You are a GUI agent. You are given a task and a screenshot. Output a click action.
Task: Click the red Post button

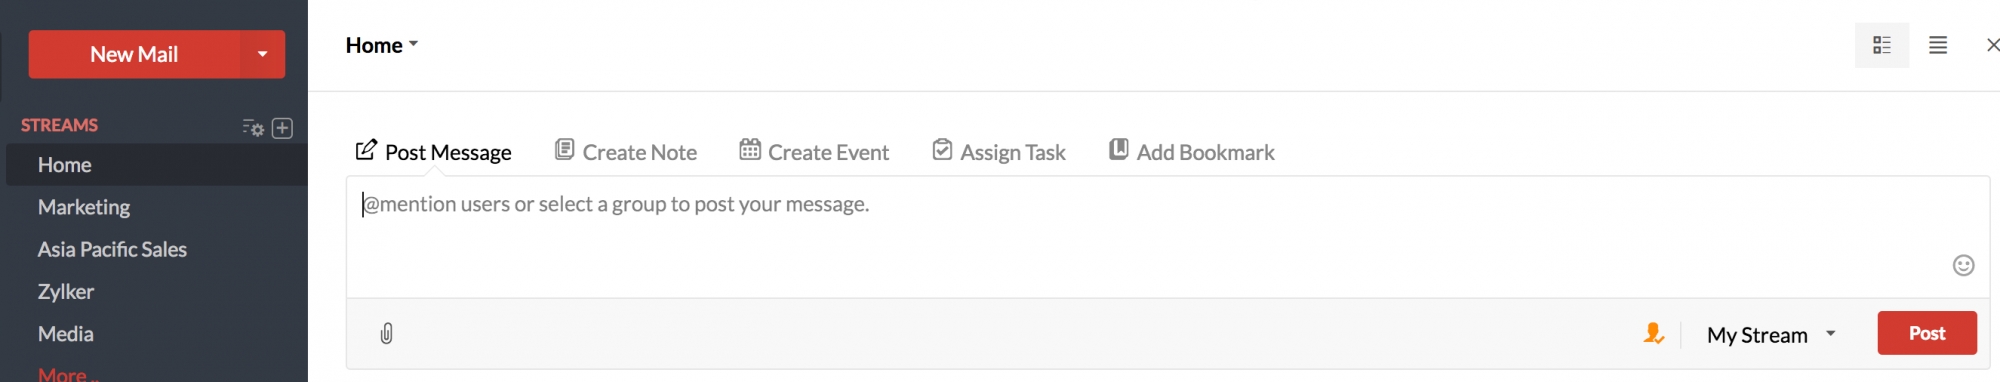click(x=1927, y=333)
